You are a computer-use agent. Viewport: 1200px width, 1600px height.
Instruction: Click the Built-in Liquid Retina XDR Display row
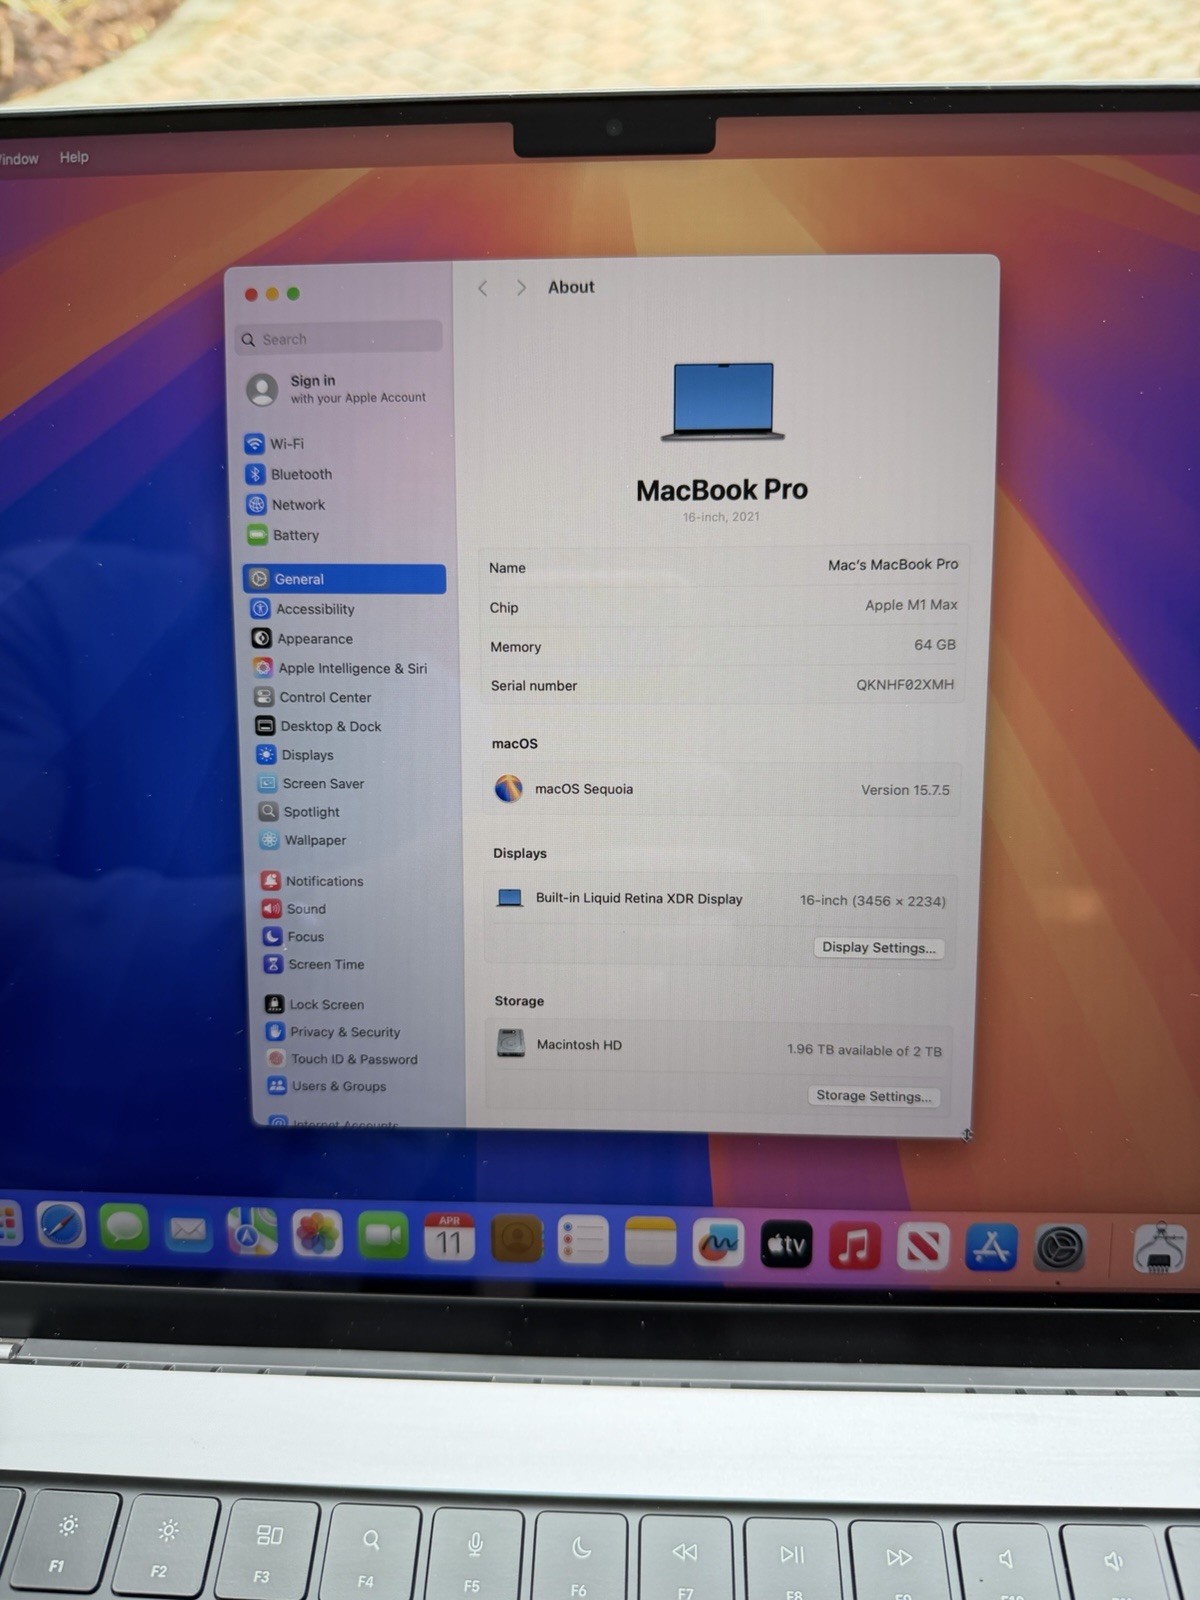[720, 899]
